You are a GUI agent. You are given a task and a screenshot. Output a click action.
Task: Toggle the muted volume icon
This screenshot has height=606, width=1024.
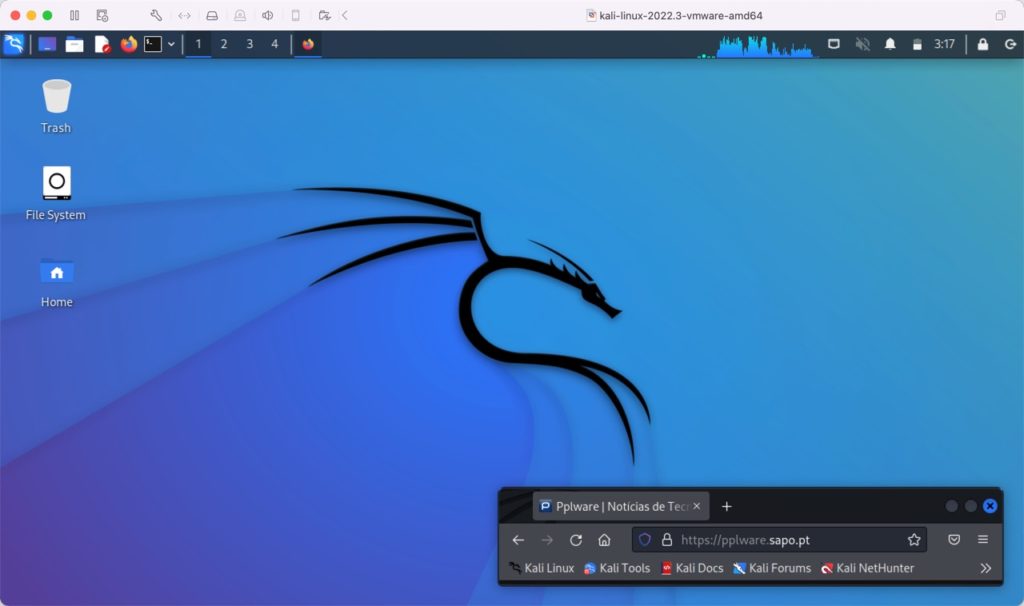(x=863, y=44)
